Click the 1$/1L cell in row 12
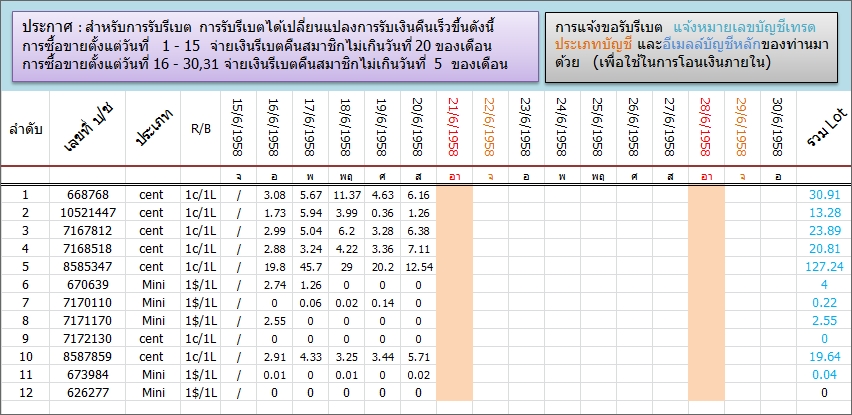 [201, 392]
